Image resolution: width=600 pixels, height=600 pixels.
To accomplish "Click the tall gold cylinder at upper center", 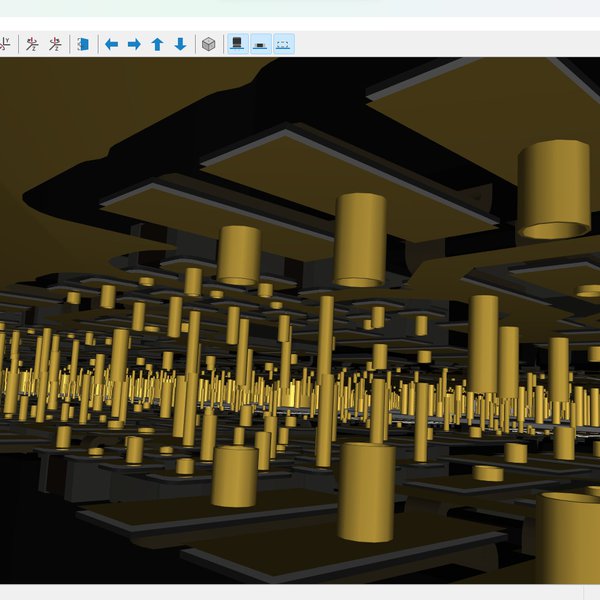I will [360, 238].
